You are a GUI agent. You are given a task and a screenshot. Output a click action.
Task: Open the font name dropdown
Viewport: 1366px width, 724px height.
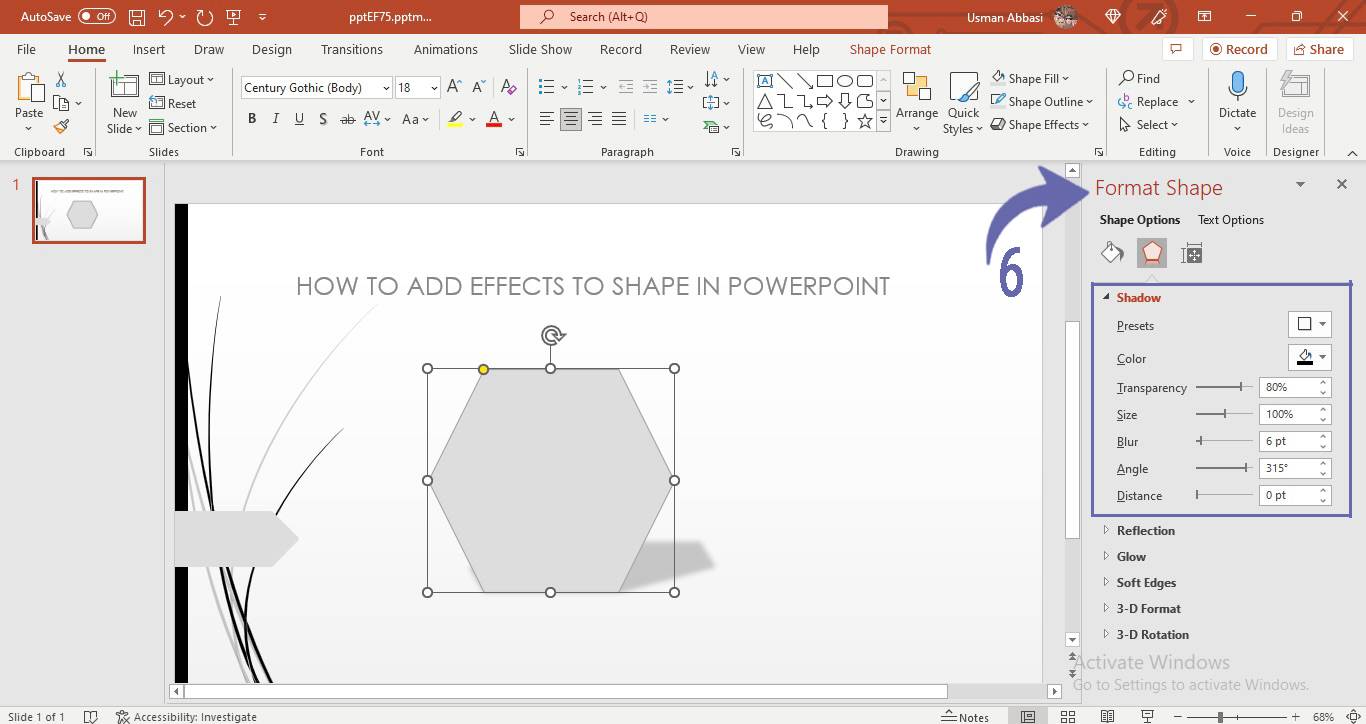click(x=386, y=88)
